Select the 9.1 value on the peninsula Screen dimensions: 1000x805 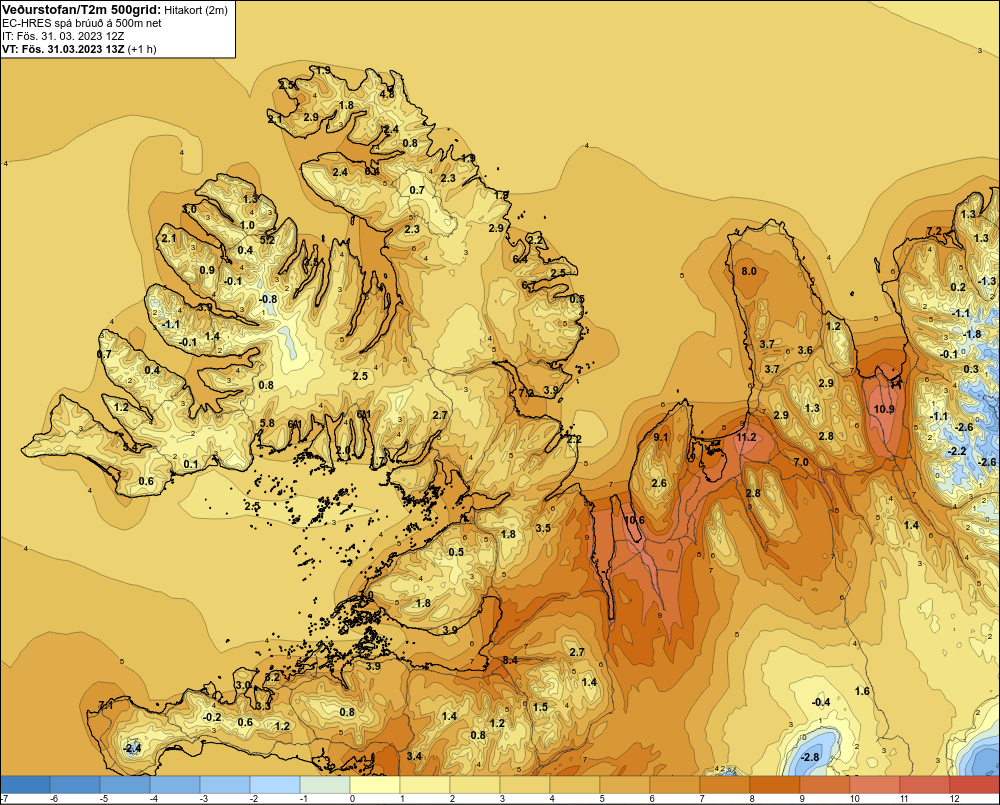point(661,437)
